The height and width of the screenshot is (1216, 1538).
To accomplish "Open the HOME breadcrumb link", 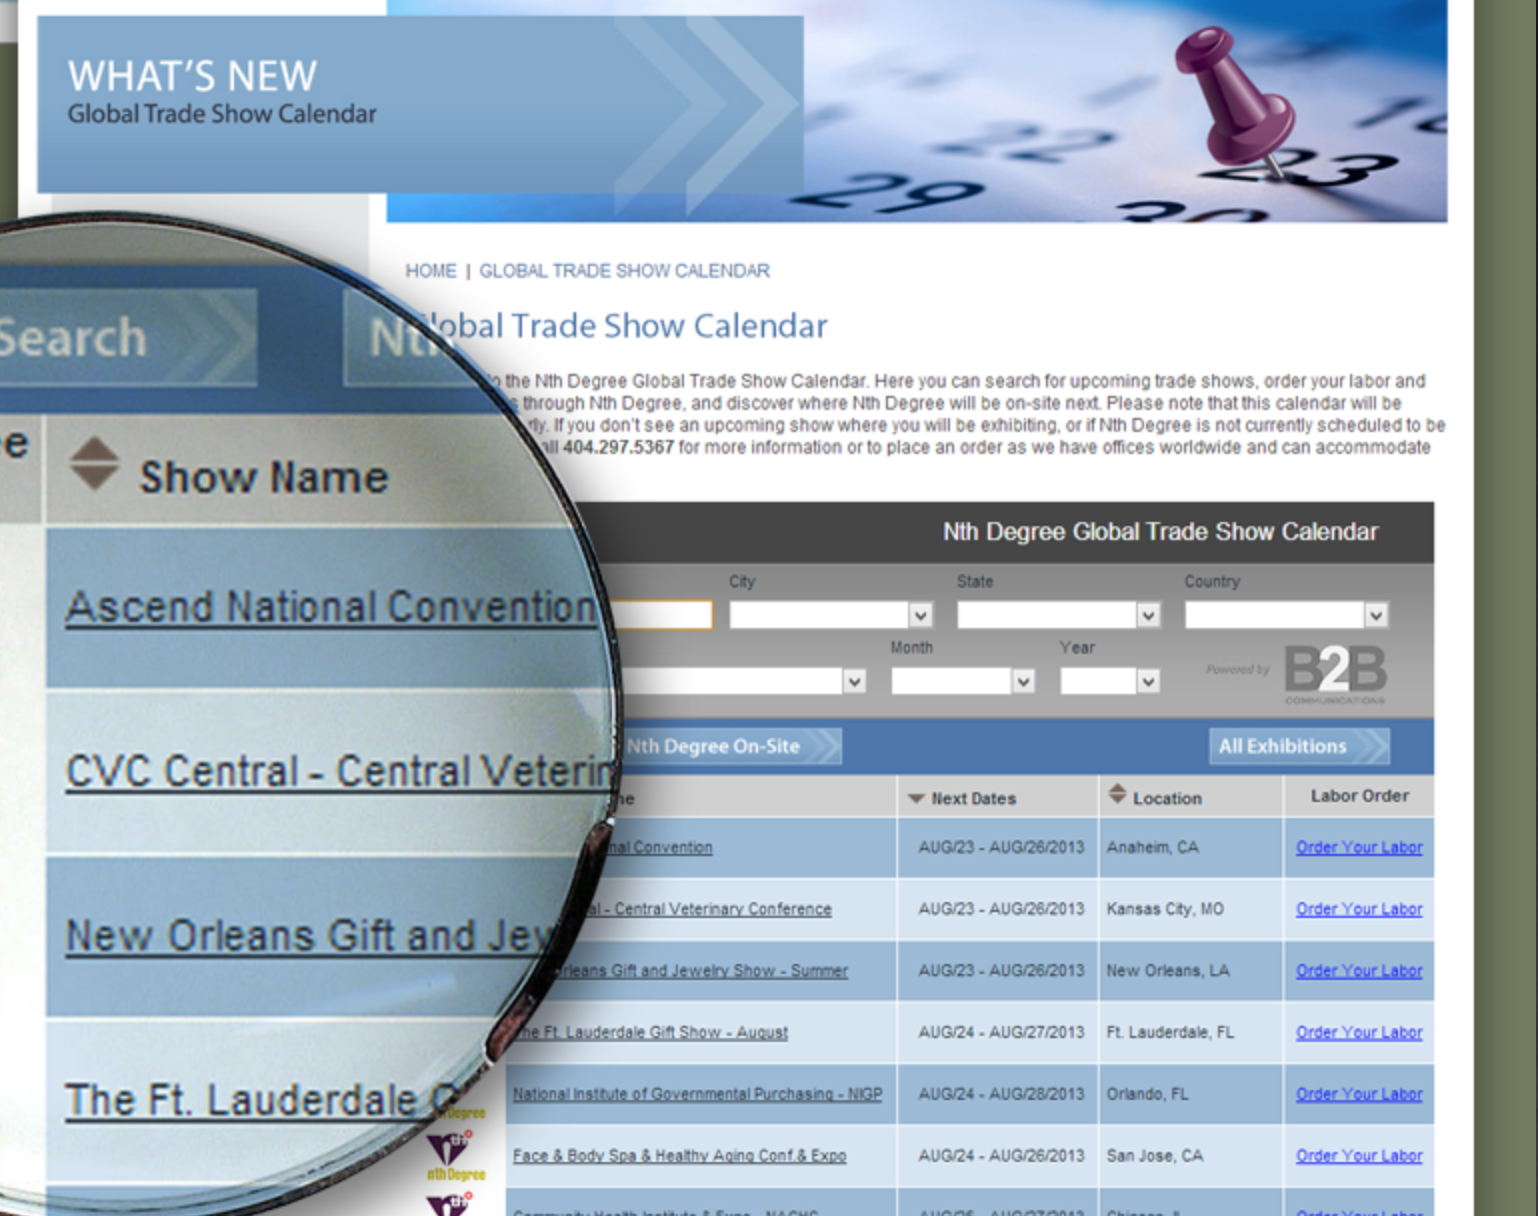I will 430,271.
